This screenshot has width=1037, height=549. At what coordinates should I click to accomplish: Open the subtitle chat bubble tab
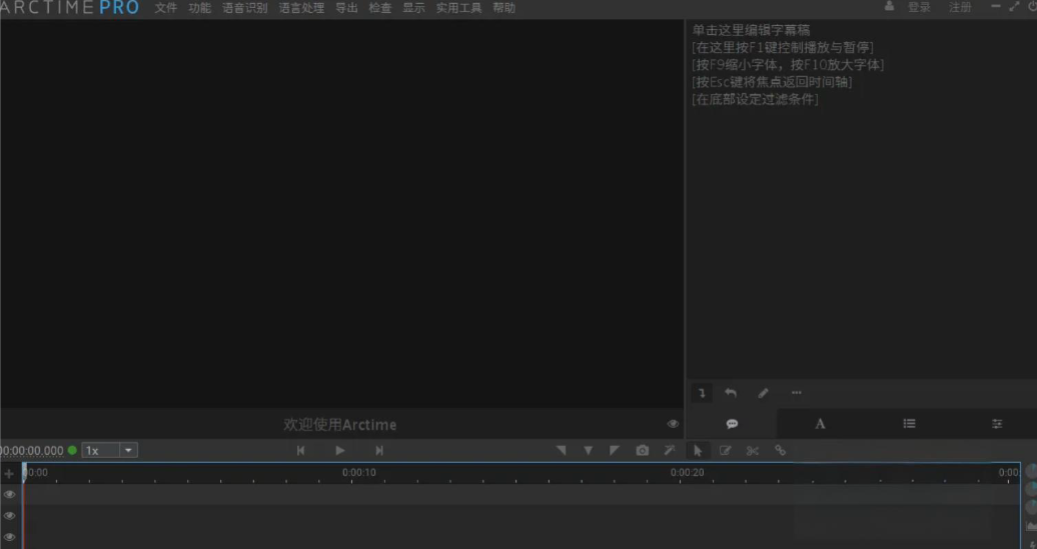point(732,424)
